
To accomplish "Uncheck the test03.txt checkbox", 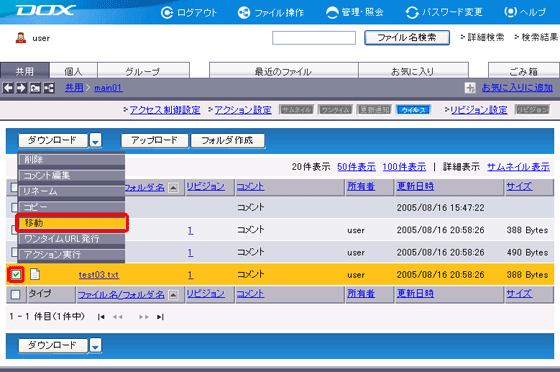I will (x=15, y=274).
